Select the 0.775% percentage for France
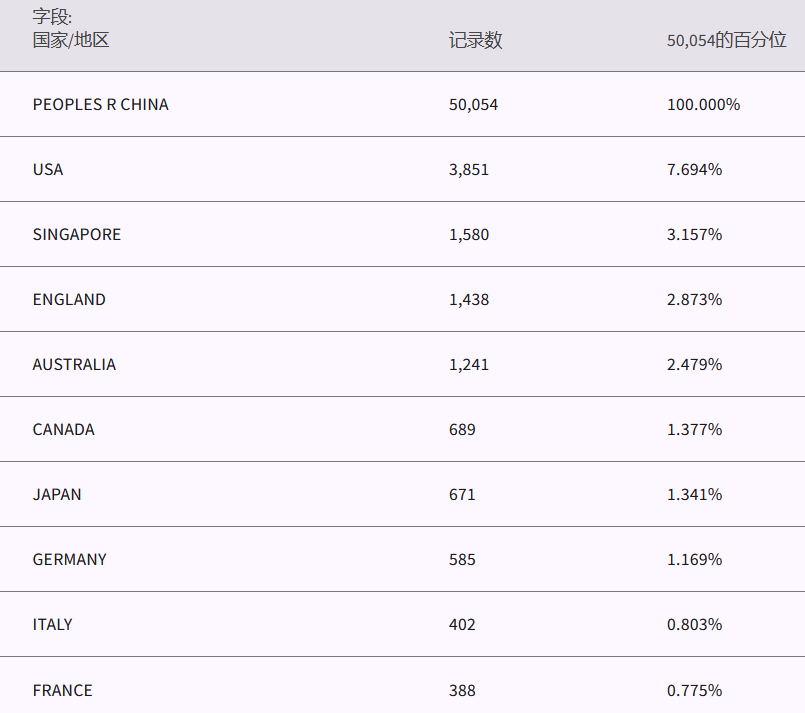805x713 pixels. coord(694,690)
